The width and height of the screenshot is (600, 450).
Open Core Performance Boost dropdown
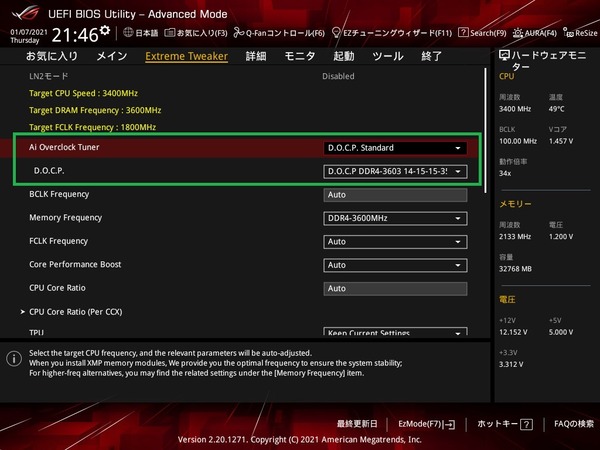395,265
